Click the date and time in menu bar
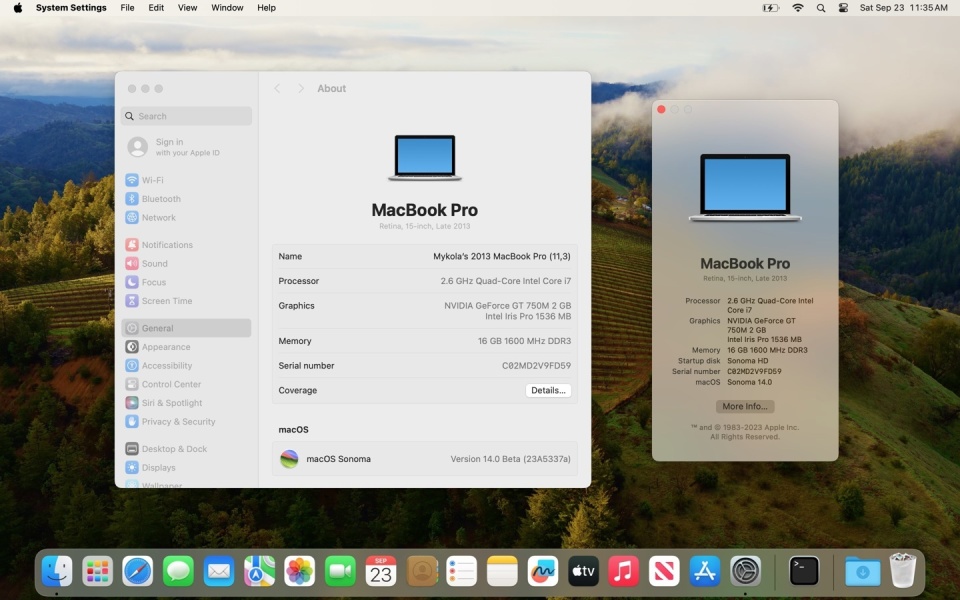The image size is (960, 600). [903, 8]
